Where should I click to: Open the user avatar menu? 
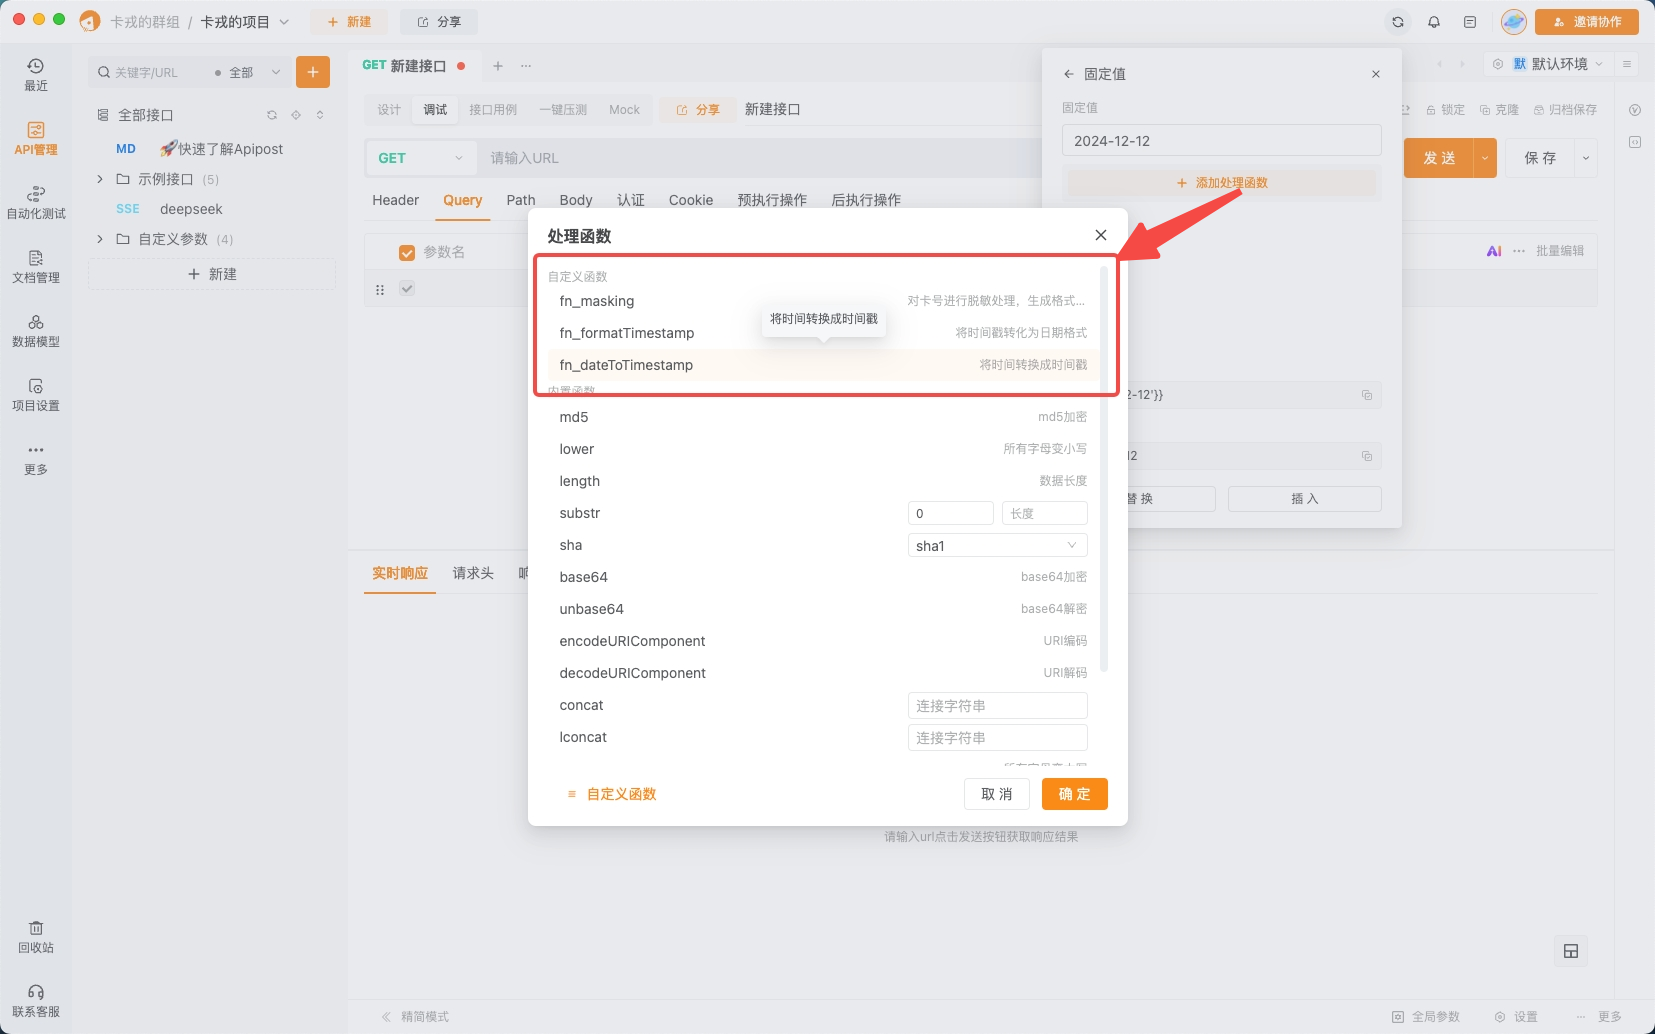click(1514, 22)
